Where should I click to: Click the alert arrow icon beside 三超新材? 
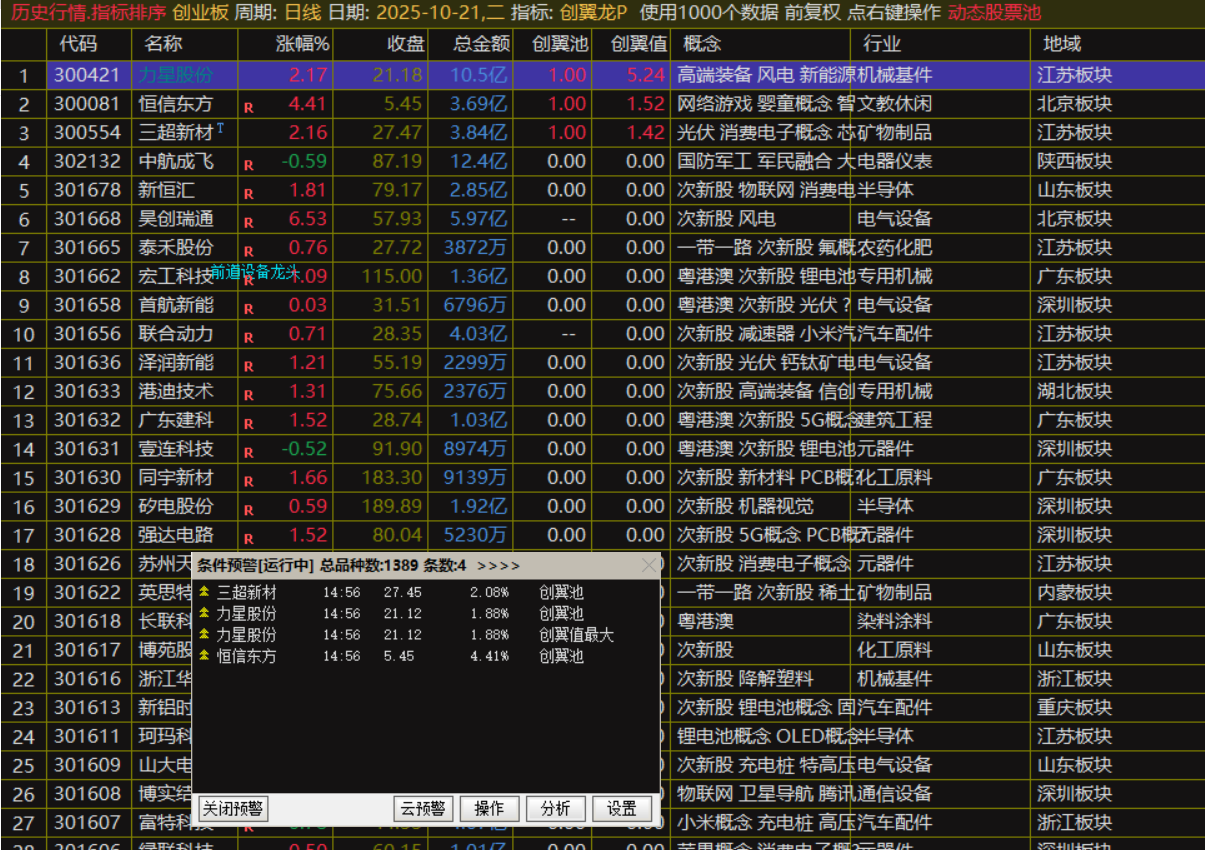click(205, 593)
